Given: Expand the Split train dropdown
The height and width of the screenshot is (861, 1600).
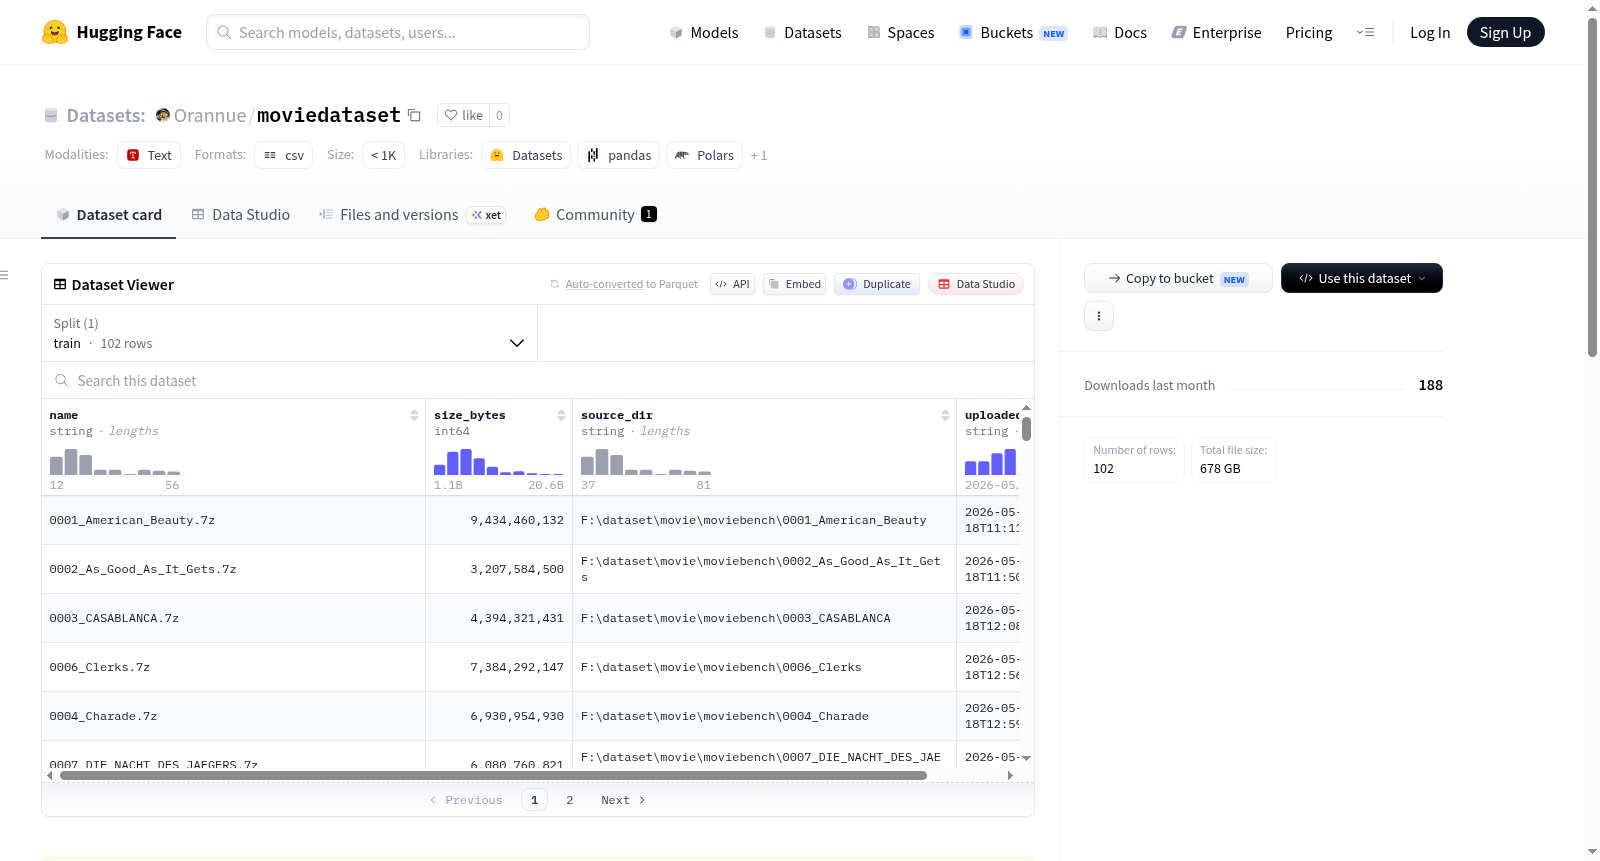Looking at the screenshot, I should 290,333.
